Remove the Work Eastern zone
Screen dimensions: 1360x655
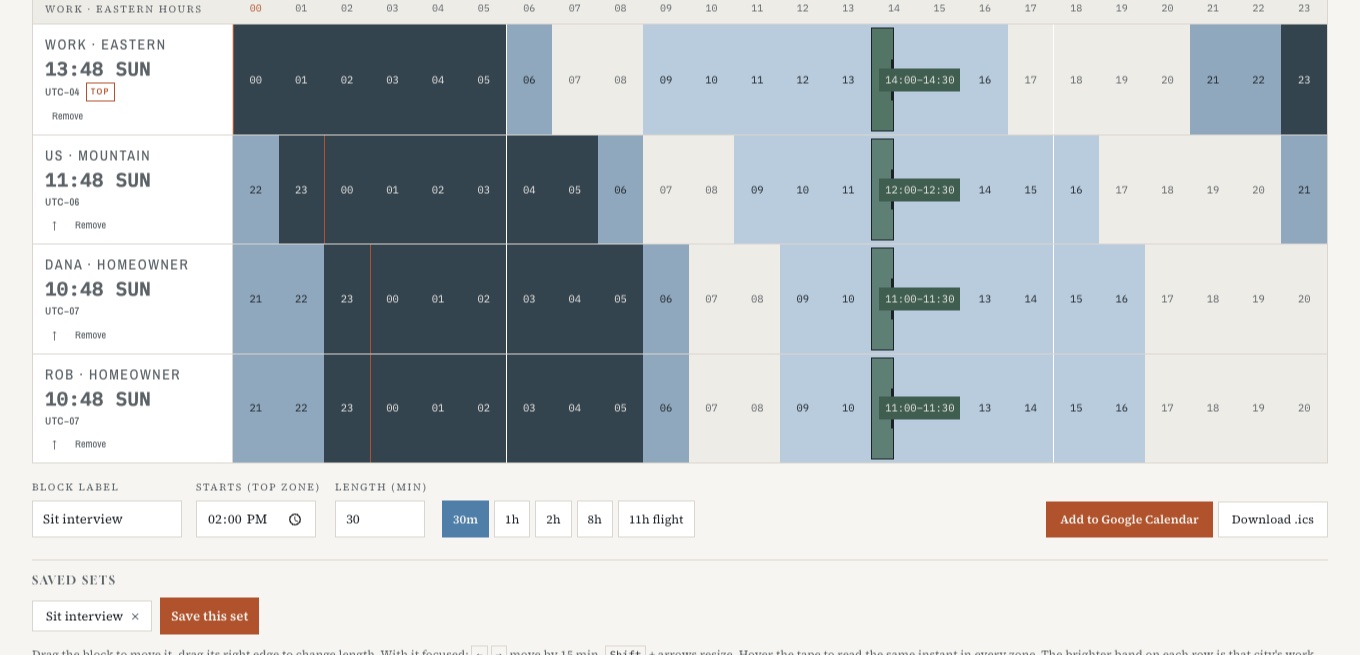[68, 116]
